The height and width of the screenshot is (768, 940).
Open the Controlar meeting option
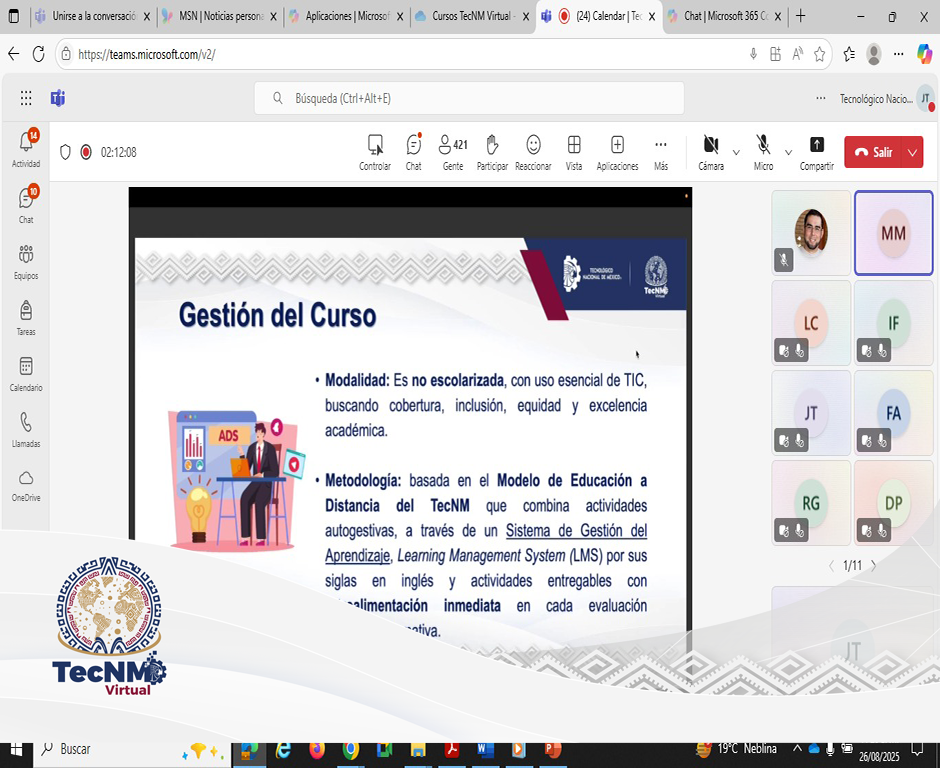pyautogui.click(x=375, y=152)
